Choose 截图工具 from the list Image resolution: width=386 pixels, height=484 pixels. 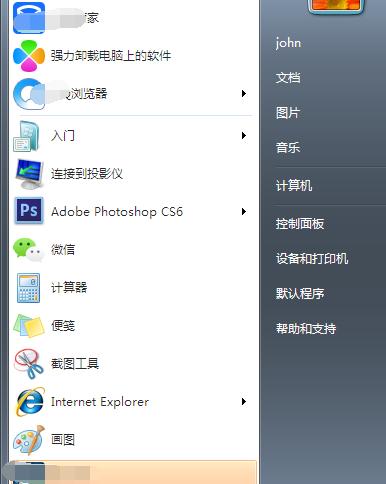pyautogui.click(x=75, y=364)
